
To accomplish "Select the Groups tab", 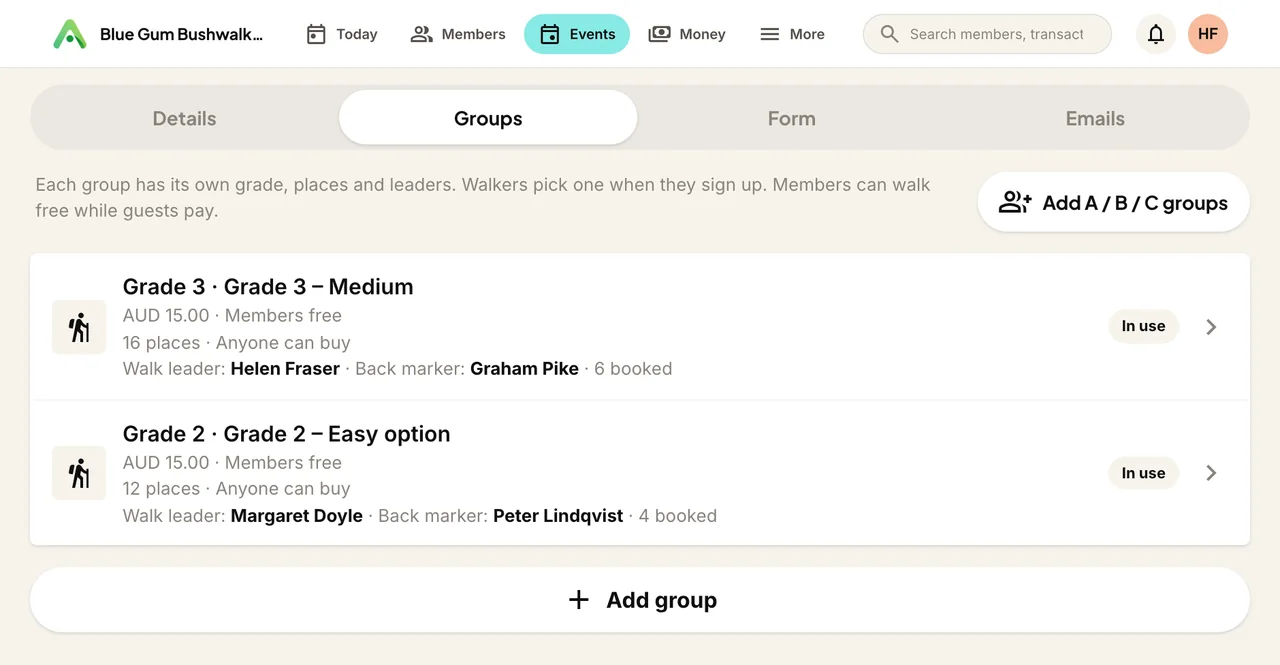I will (488, 118).
